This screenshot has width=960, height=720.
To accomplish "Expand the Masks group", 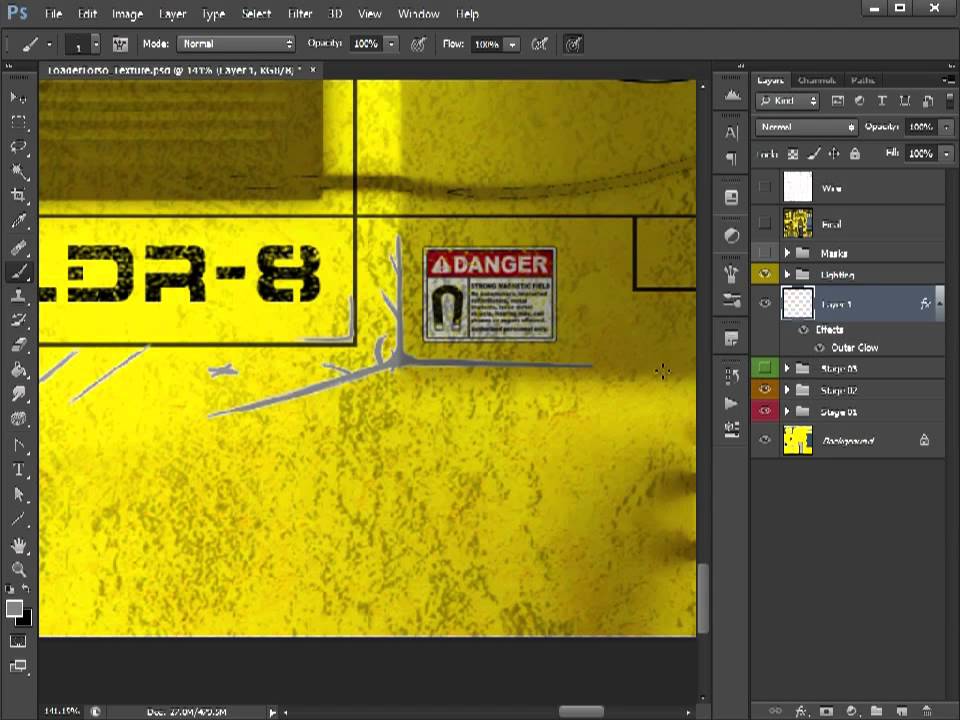I will point(787,252).
